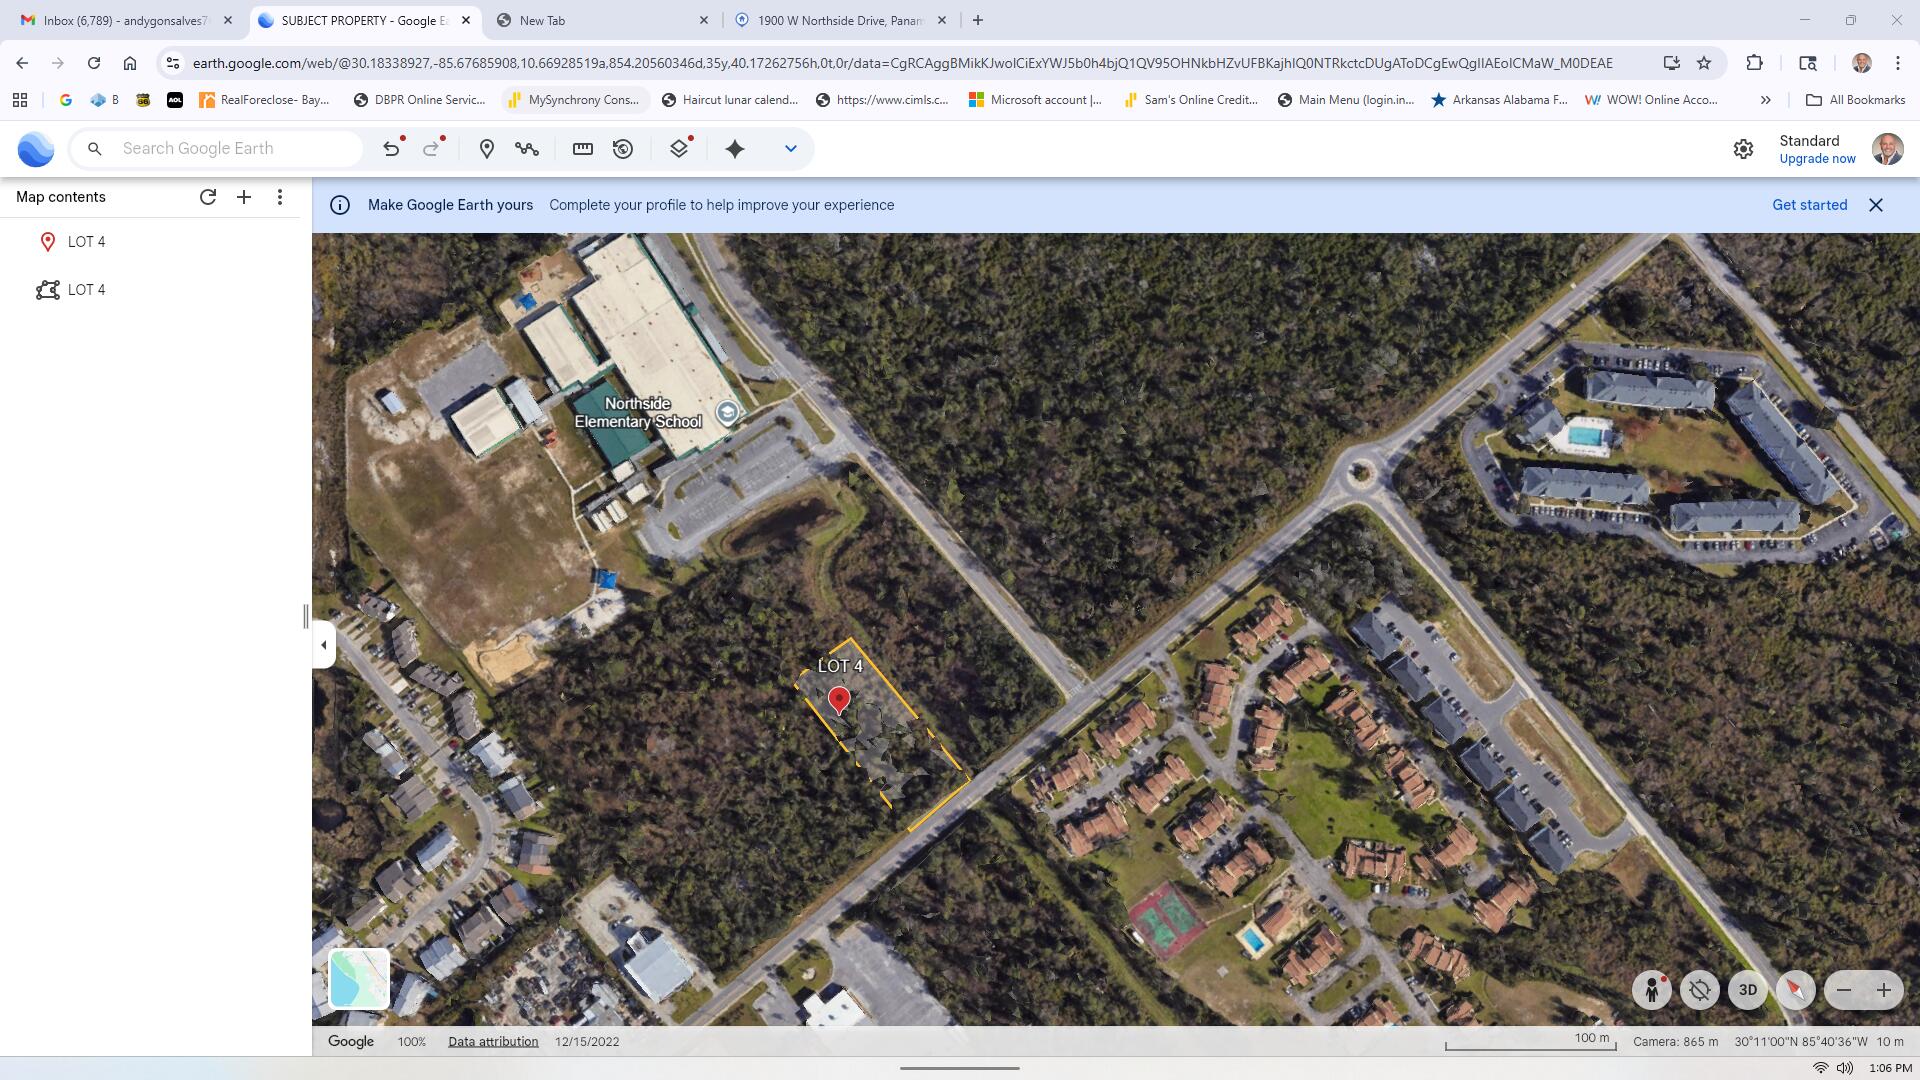
Task: Click Get started in profile banner
Action: click(x=1809, y=205)
